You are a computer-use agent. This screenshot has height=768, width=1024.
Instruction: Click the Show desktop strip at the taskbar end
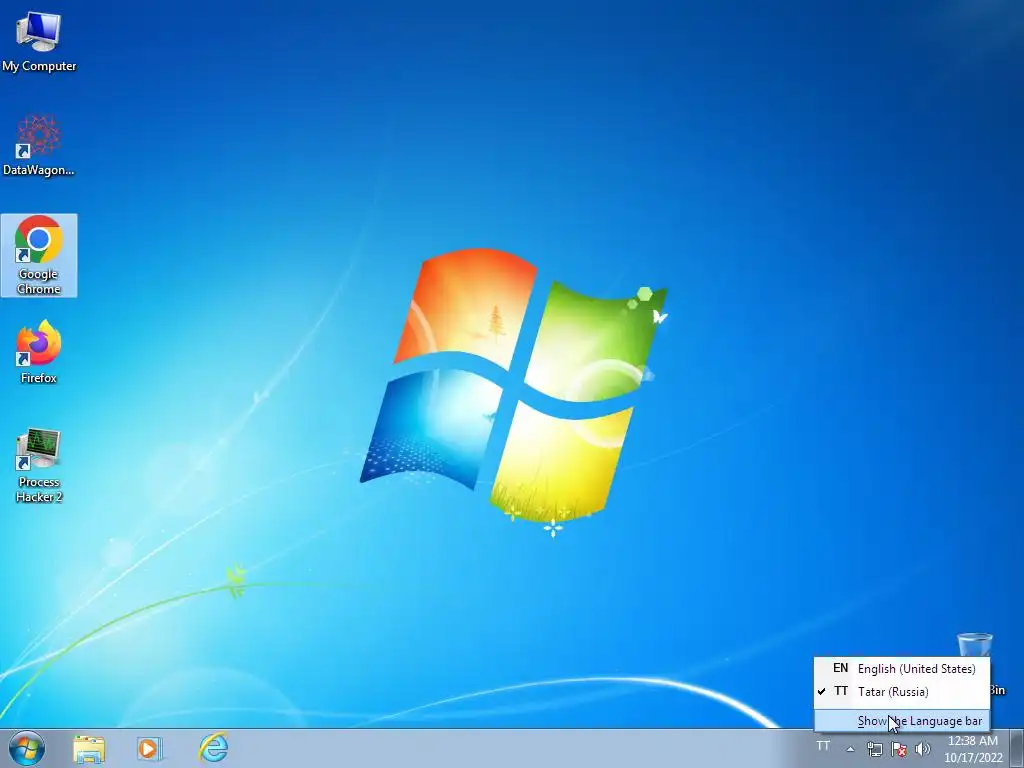1017,749
